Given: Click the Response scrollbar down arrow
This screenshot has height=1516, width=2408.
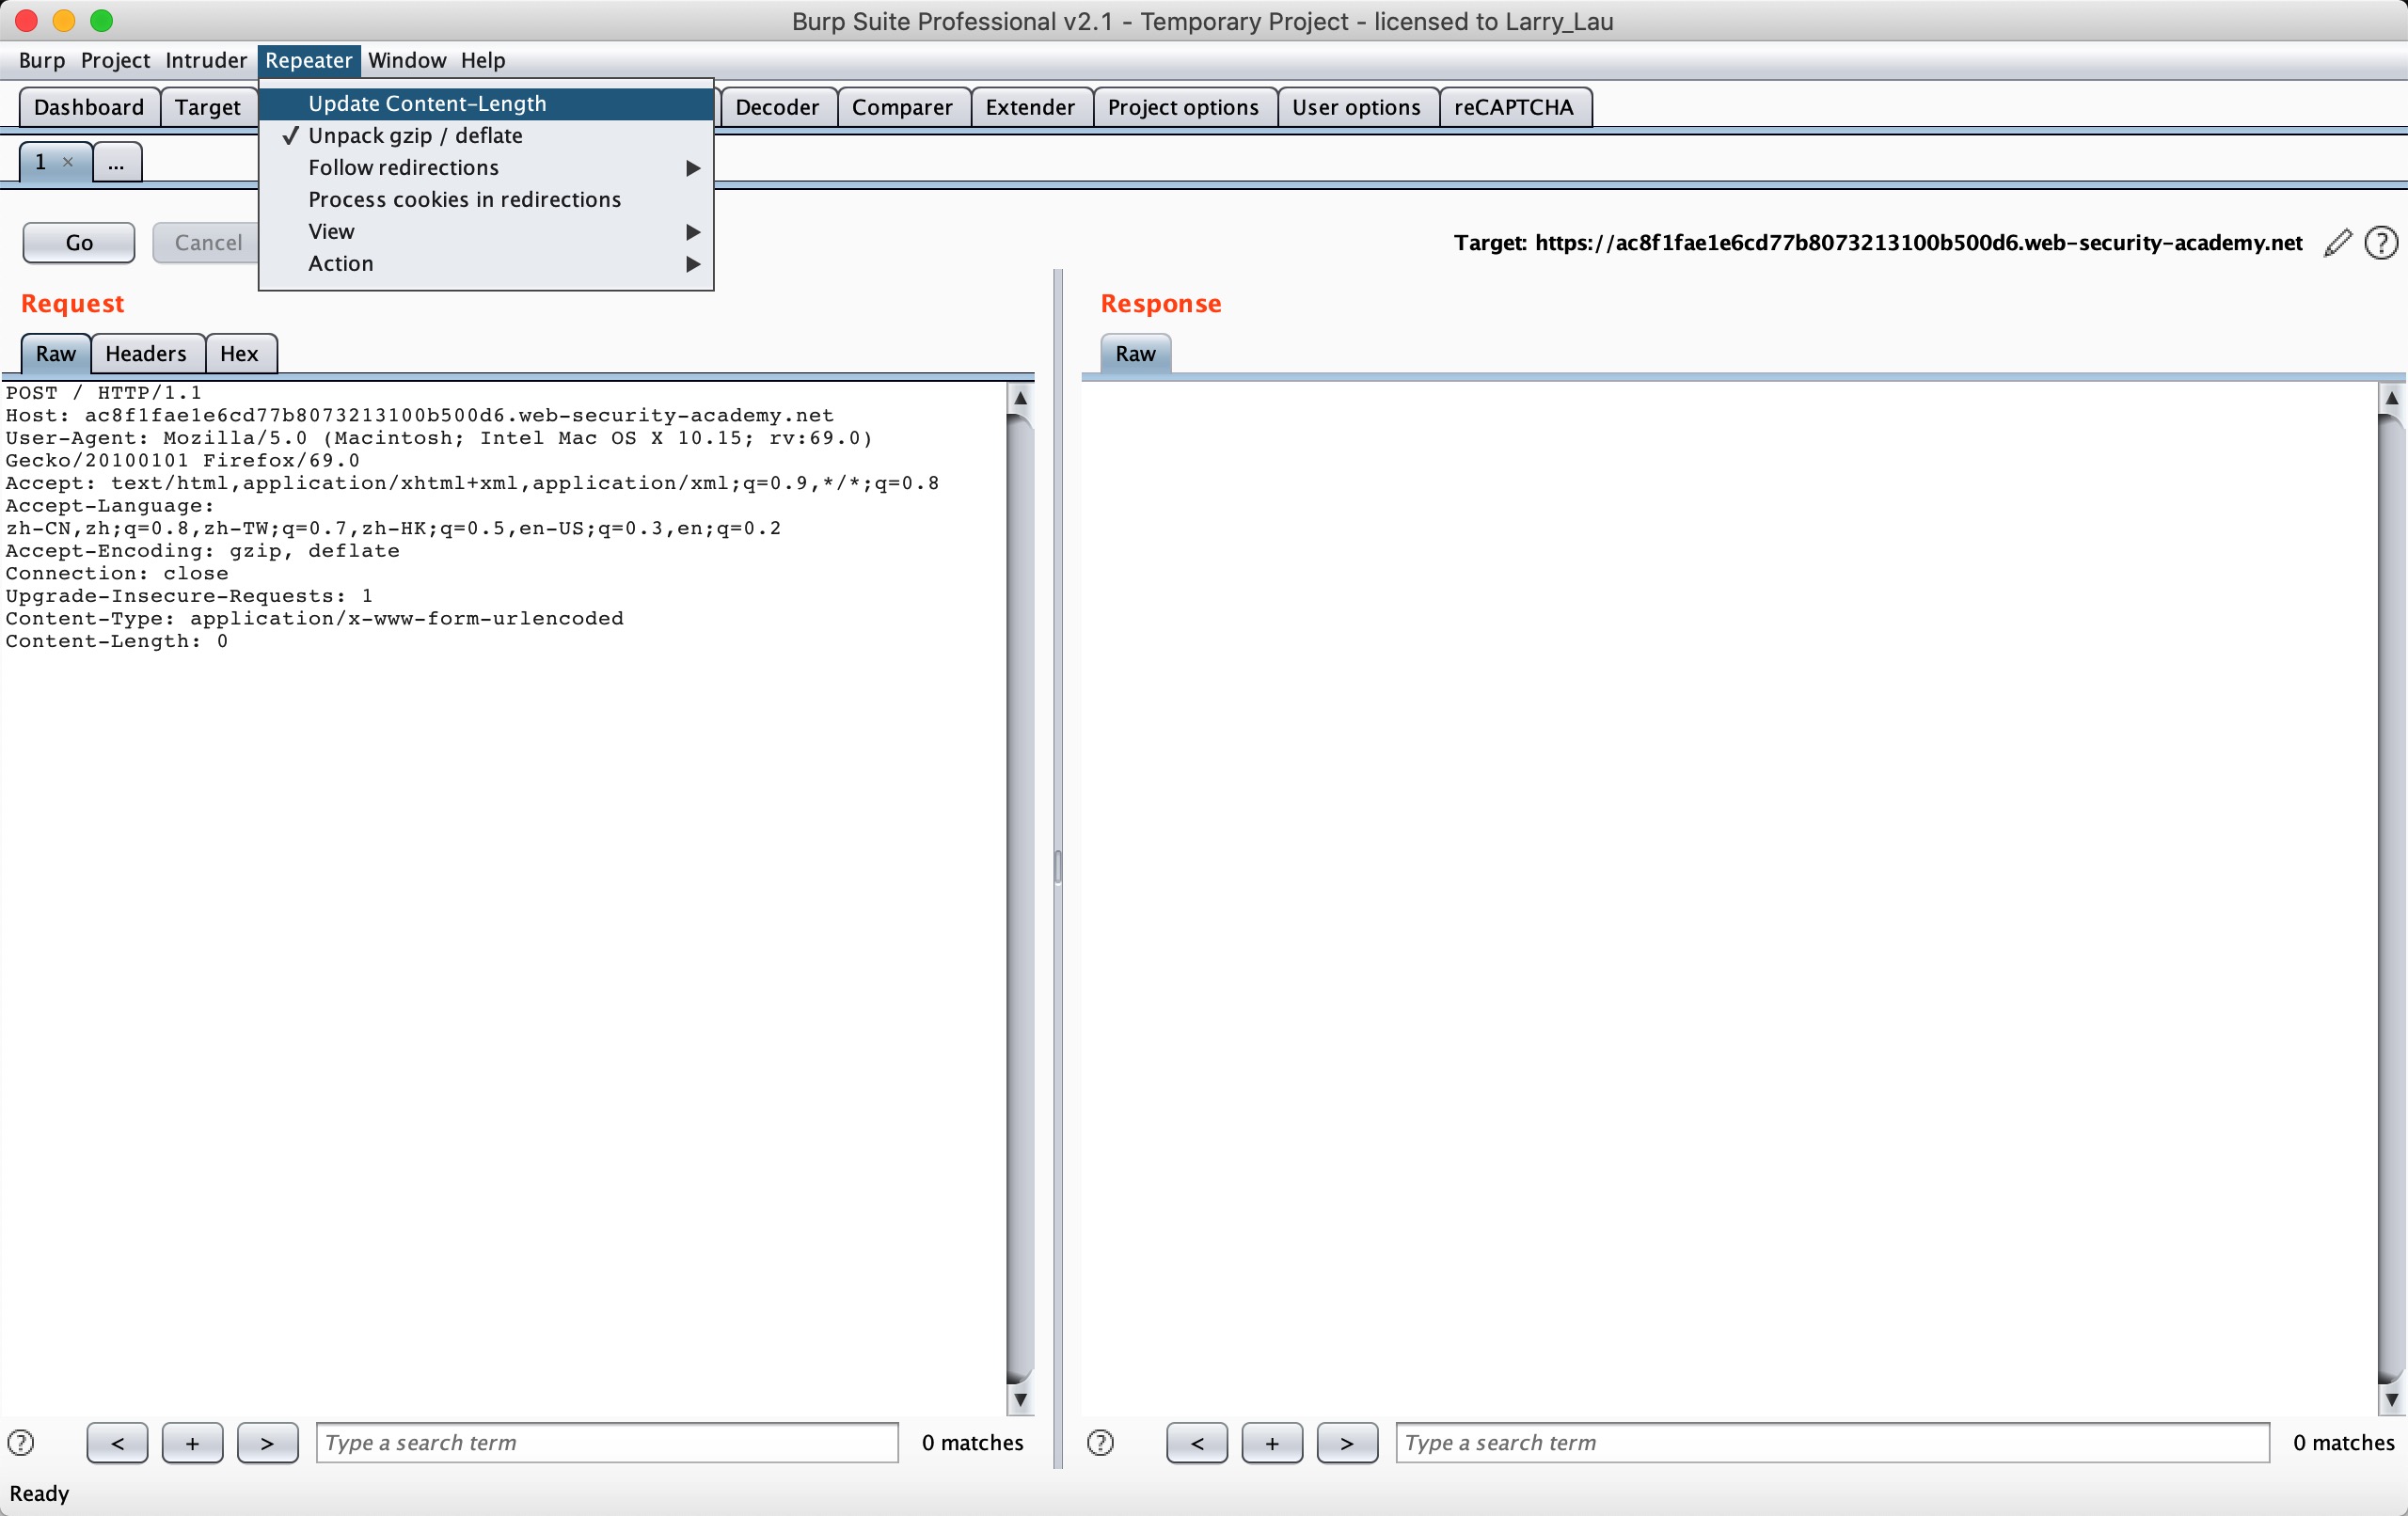Looking at the screenshot, I should (2391, 1400).
